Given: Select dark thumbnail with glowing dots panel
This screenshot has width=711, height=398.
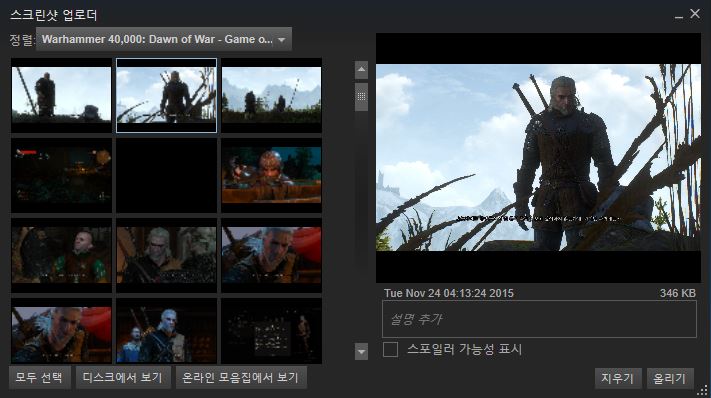Looking at the screenshot, I should pyautogui.click(x=272, y=331).
